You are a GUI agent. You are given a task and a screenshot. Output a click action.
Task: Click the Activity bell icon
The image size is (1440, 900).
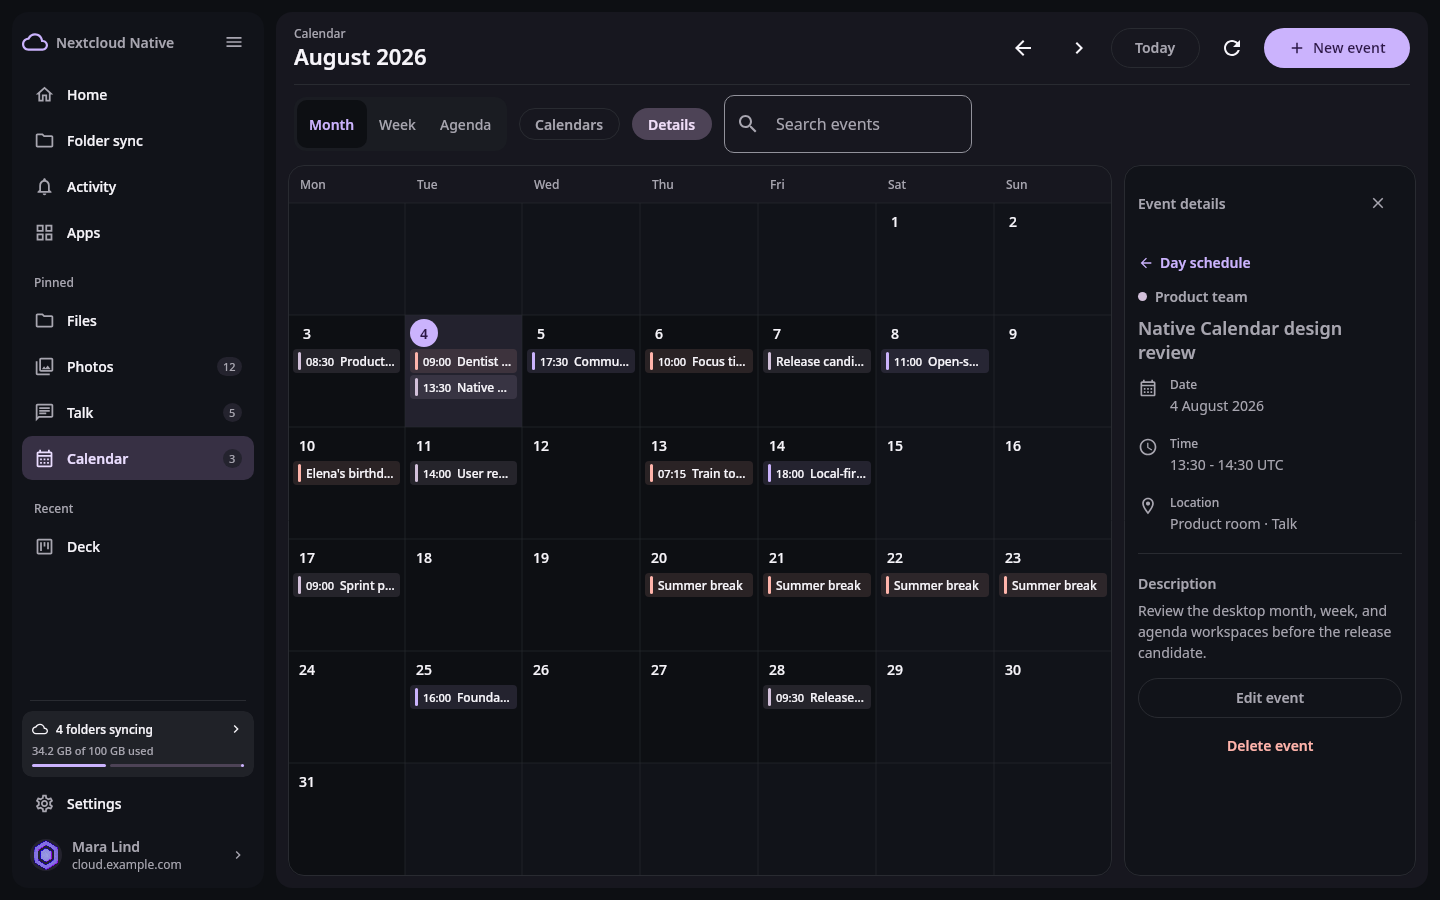pos(44,187)
